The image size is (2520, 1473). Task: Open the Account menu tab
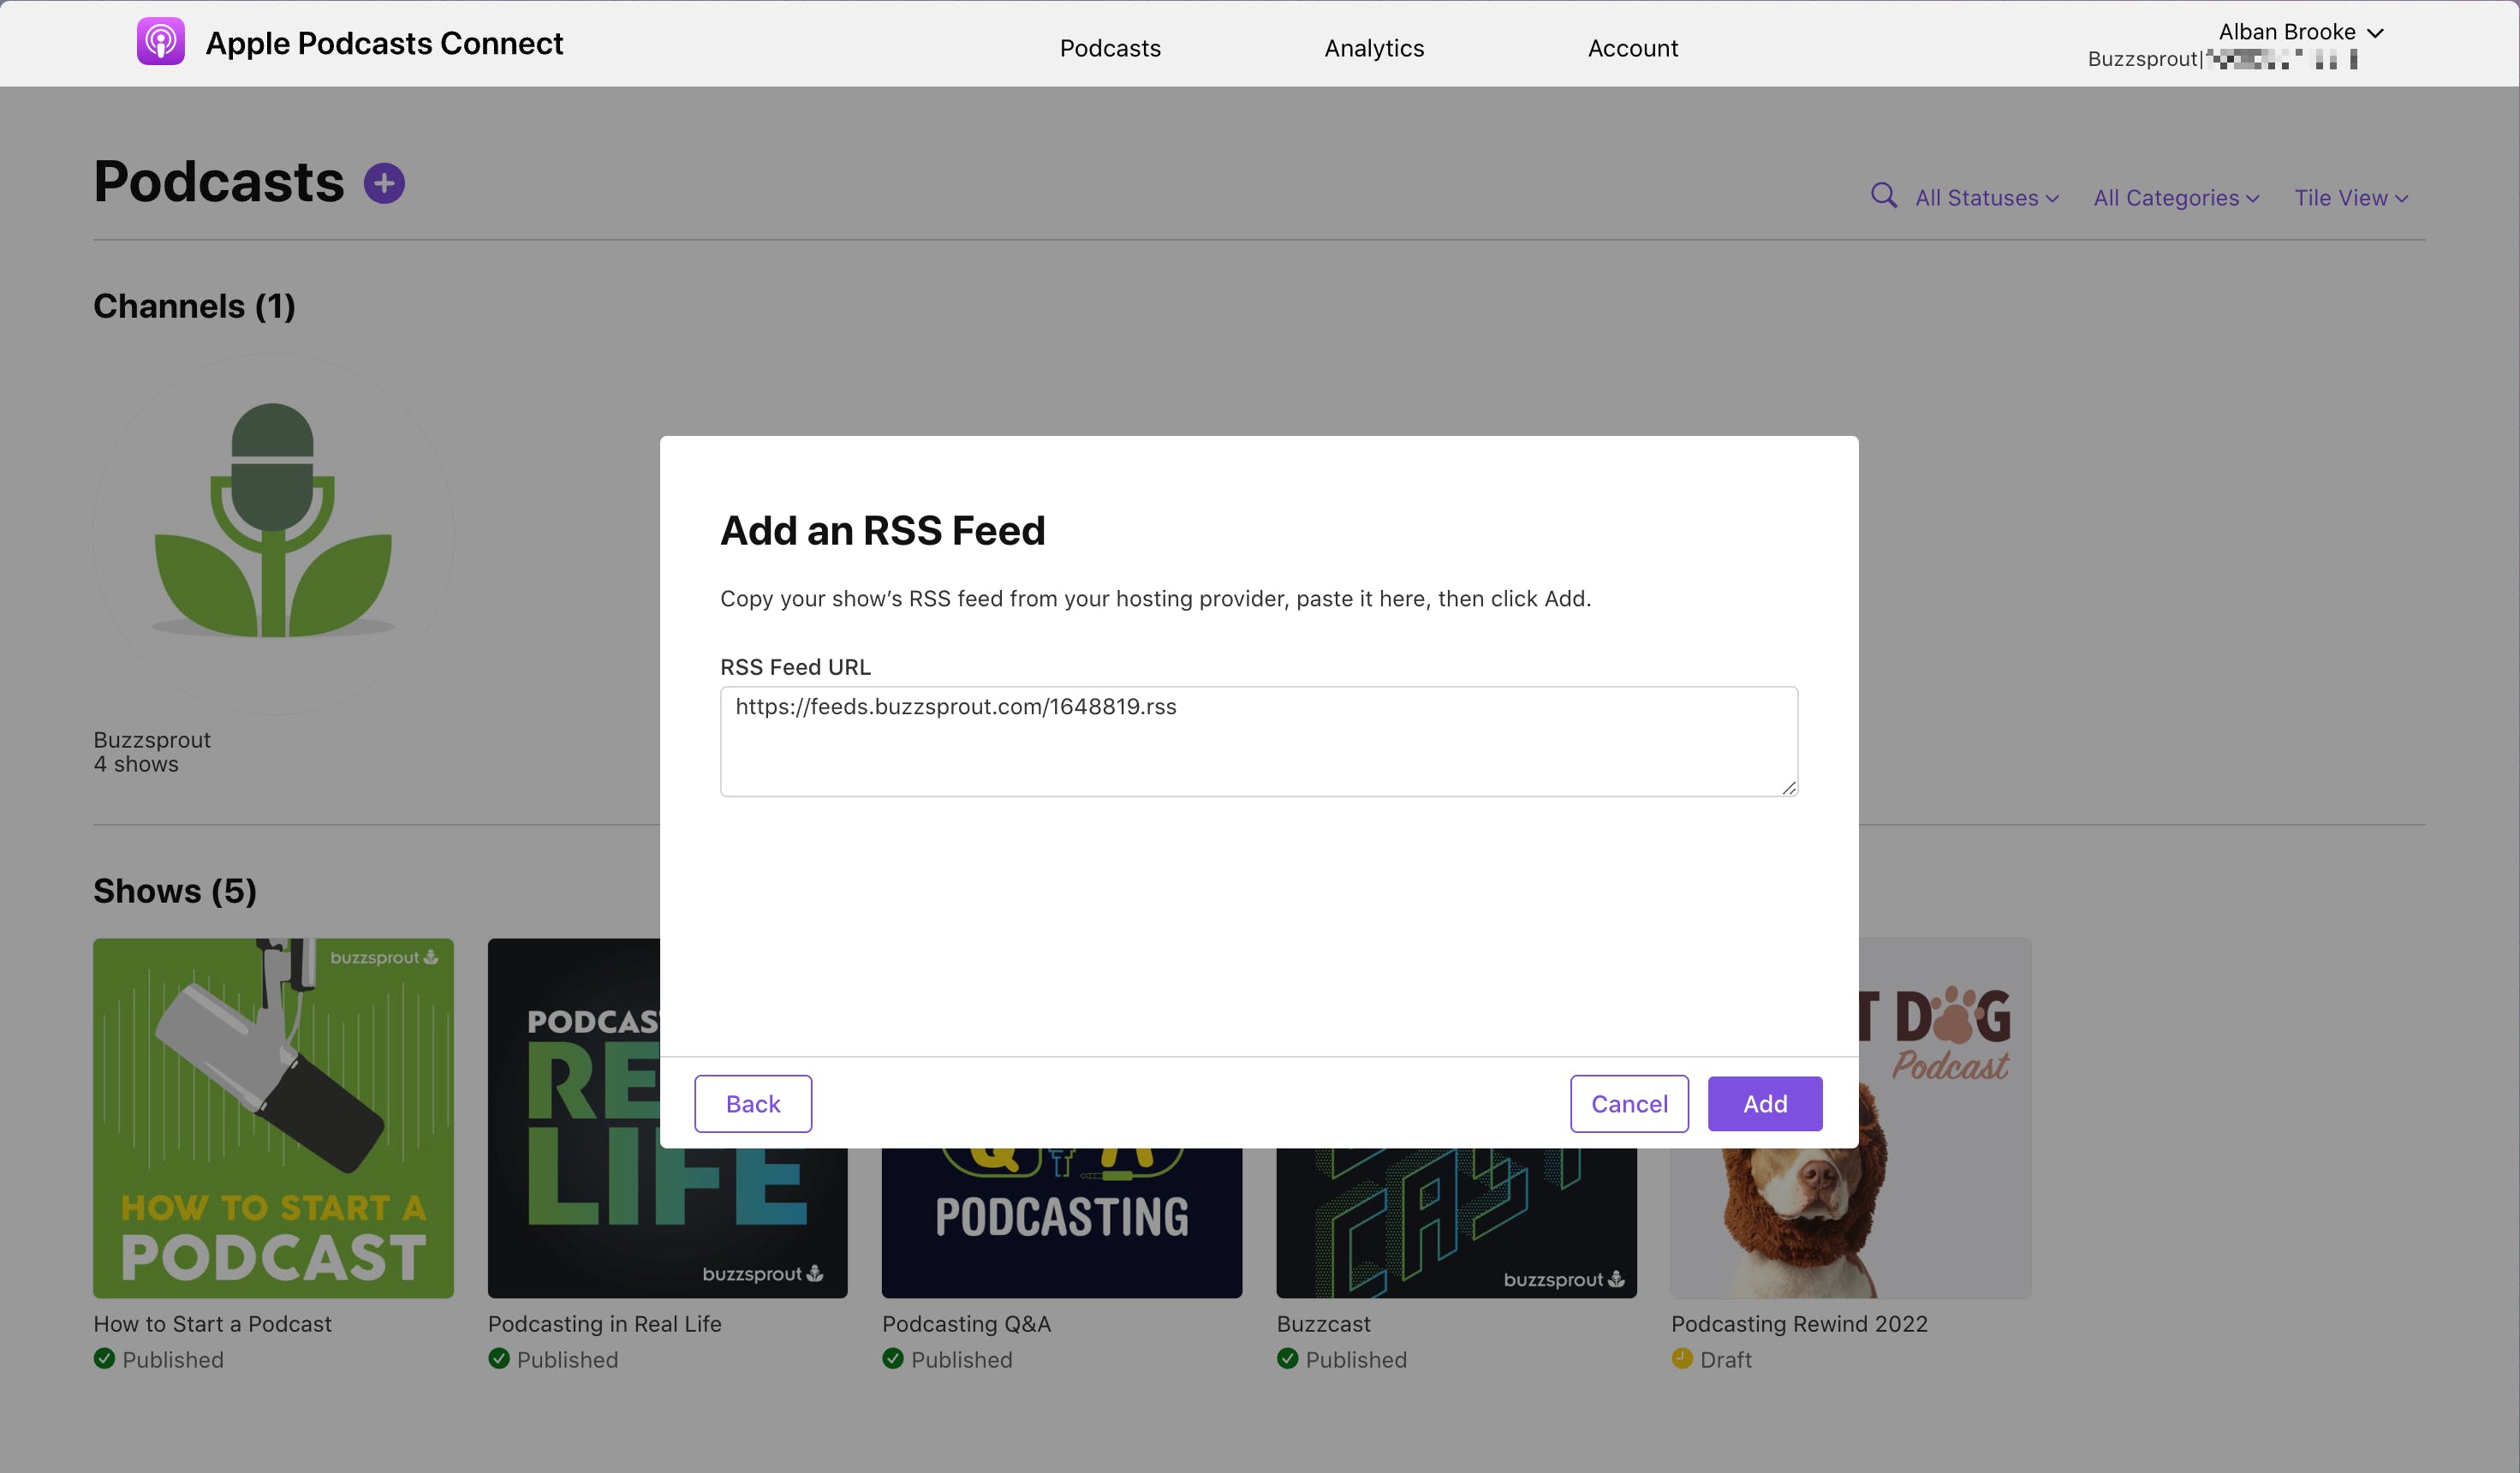[x=1633, y=45]
